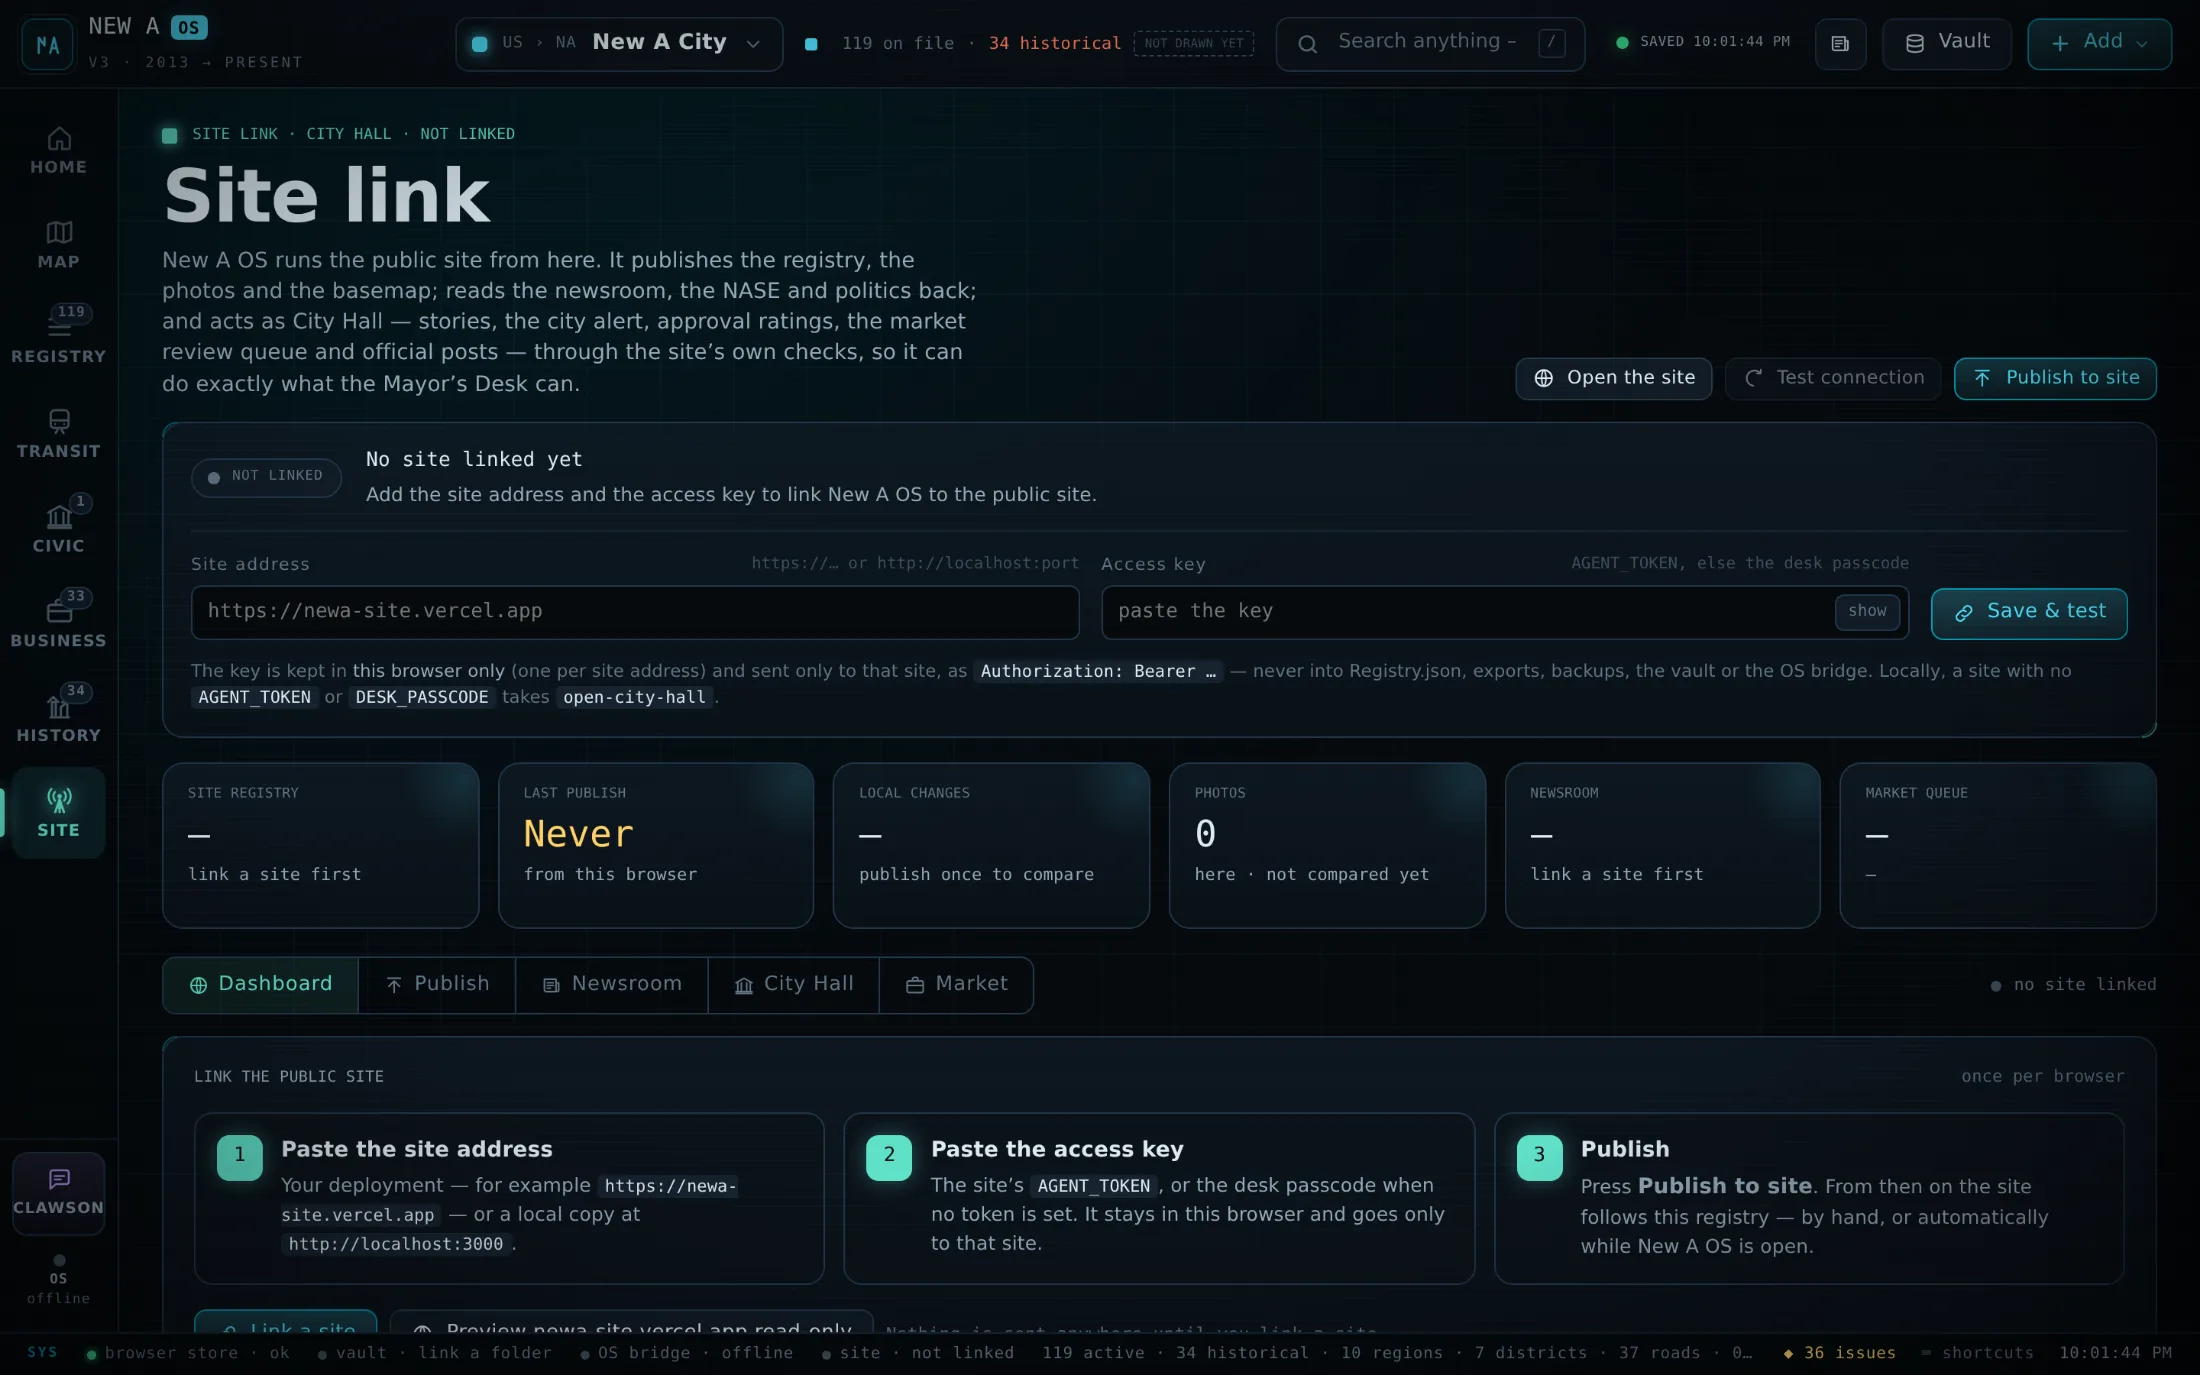The width and height of the screenshot is (2200, 1375).
Task: Click Open the site button
Action: pos(1613,378)
